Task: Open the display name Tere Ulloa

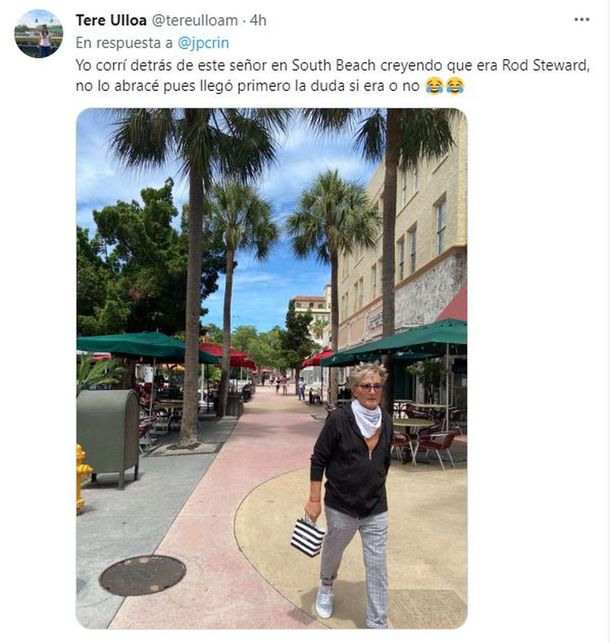Action: 111,20
